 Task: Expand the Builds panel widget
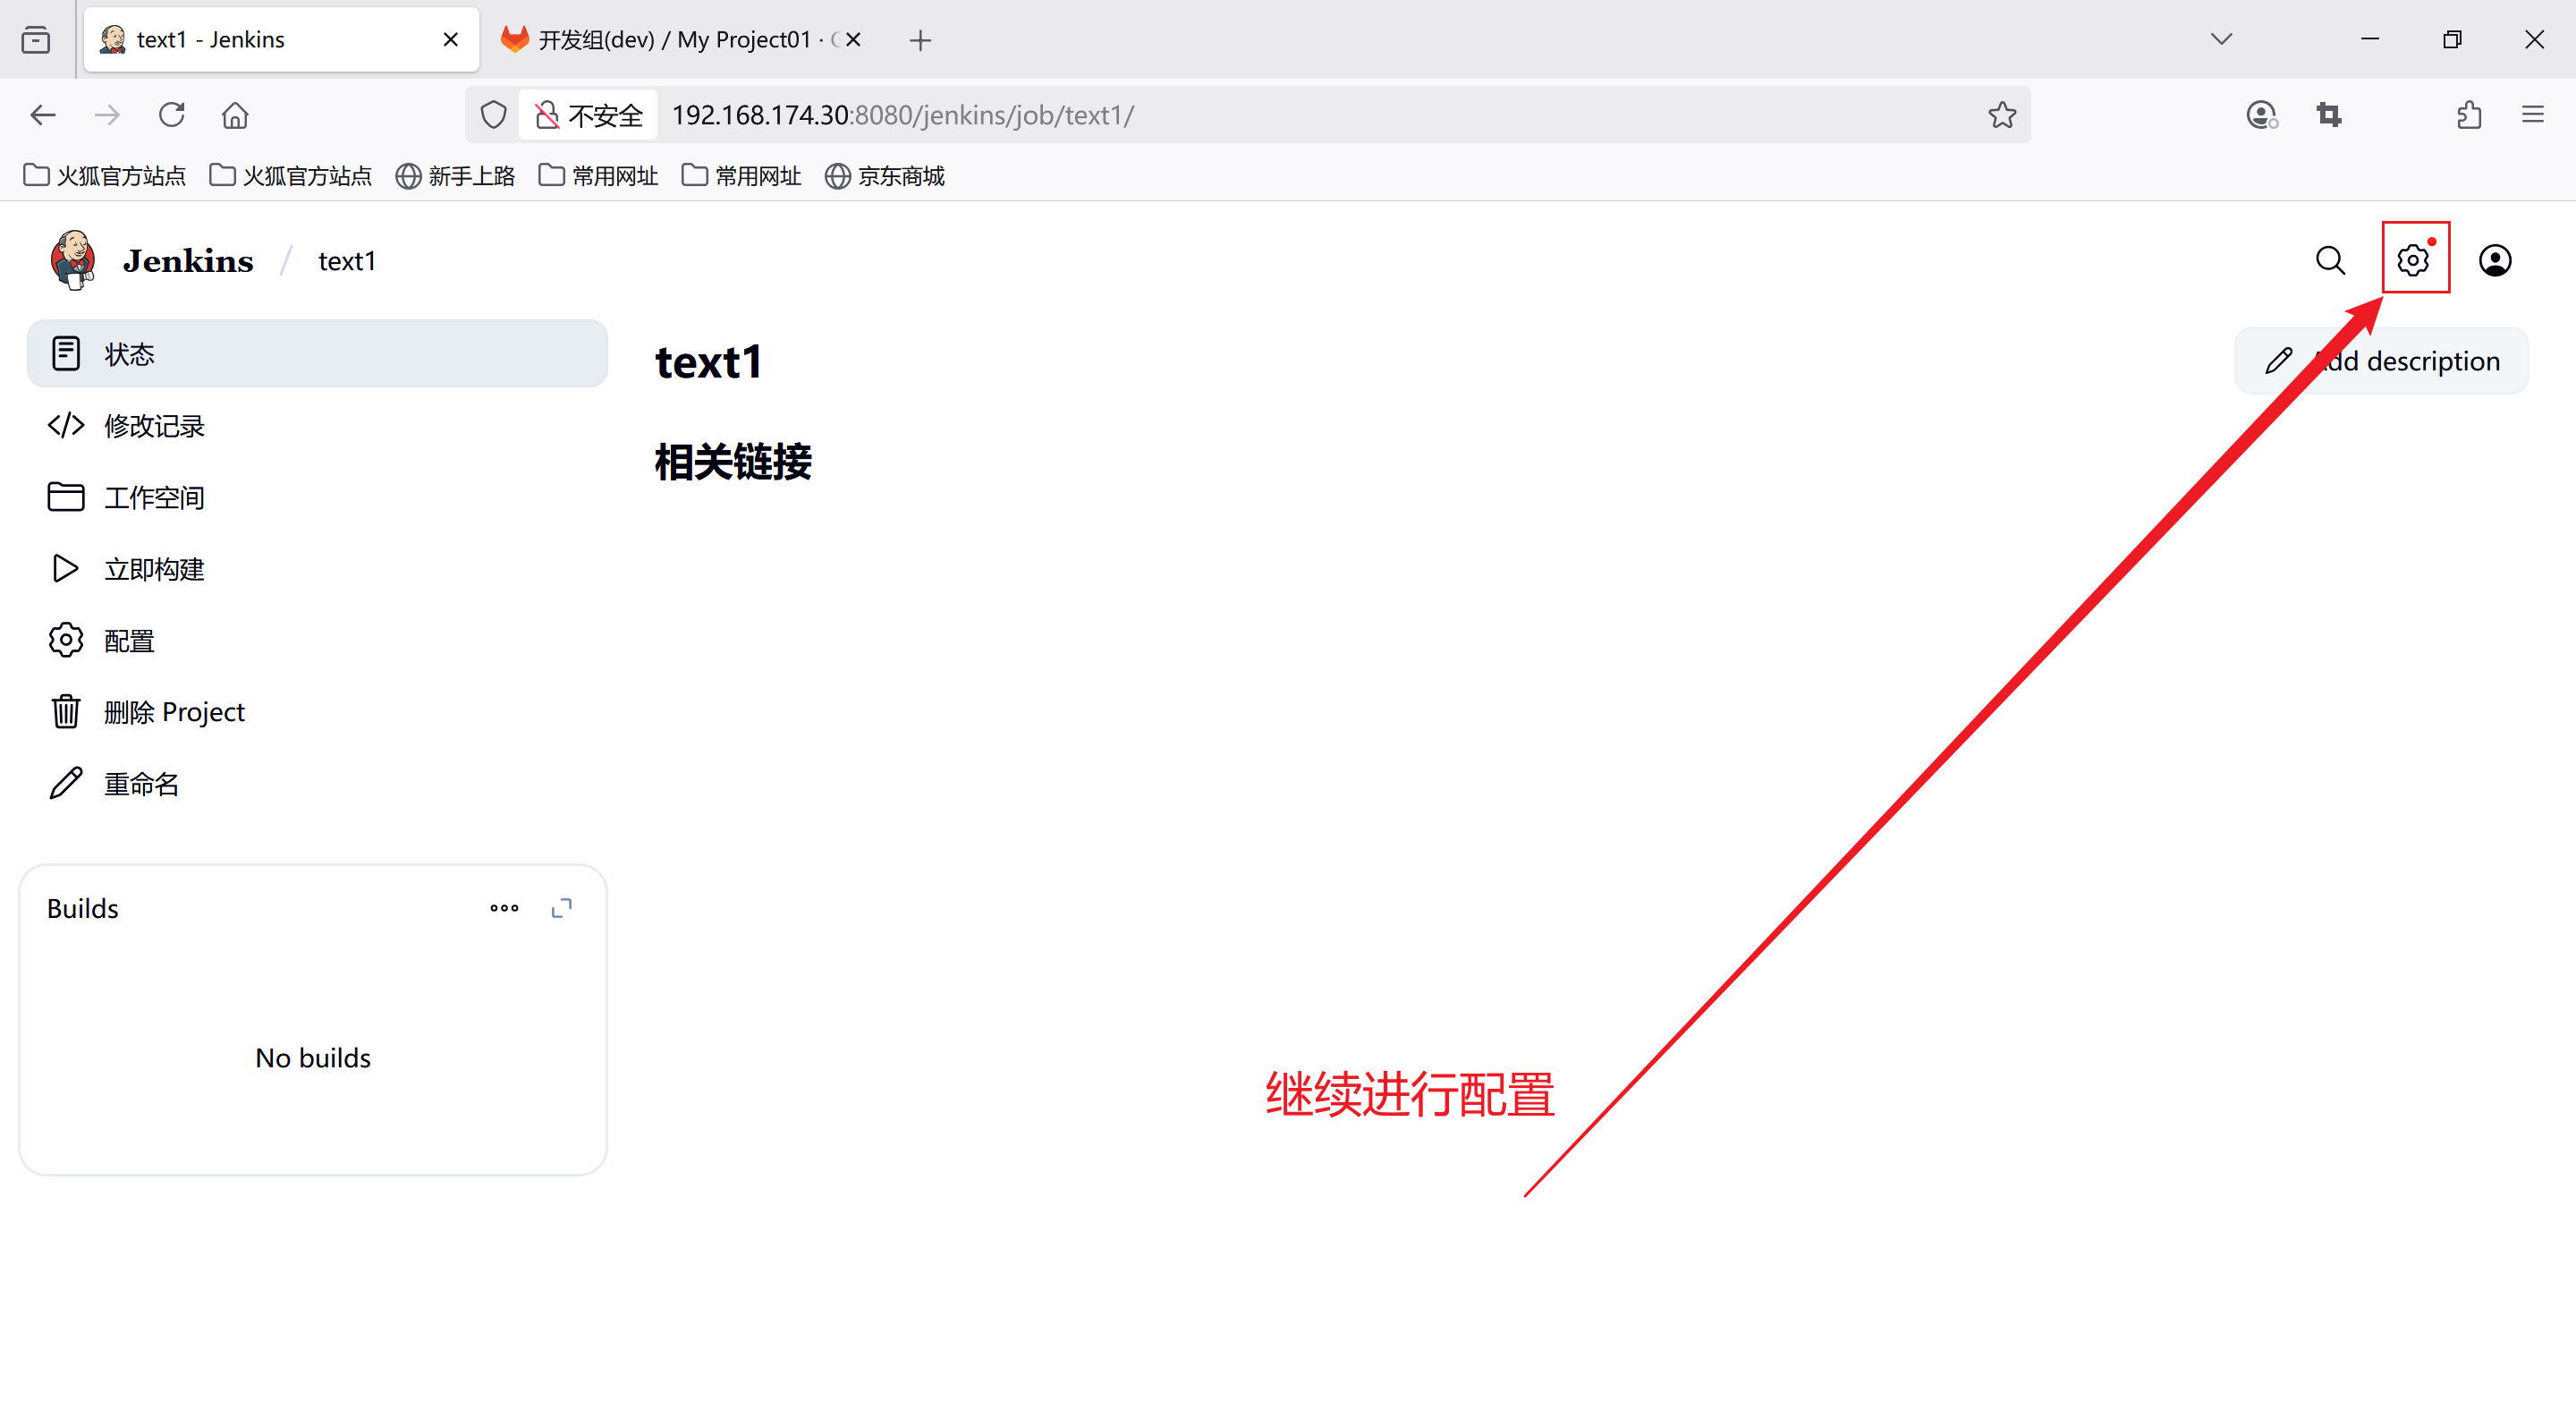coord(562,908)
